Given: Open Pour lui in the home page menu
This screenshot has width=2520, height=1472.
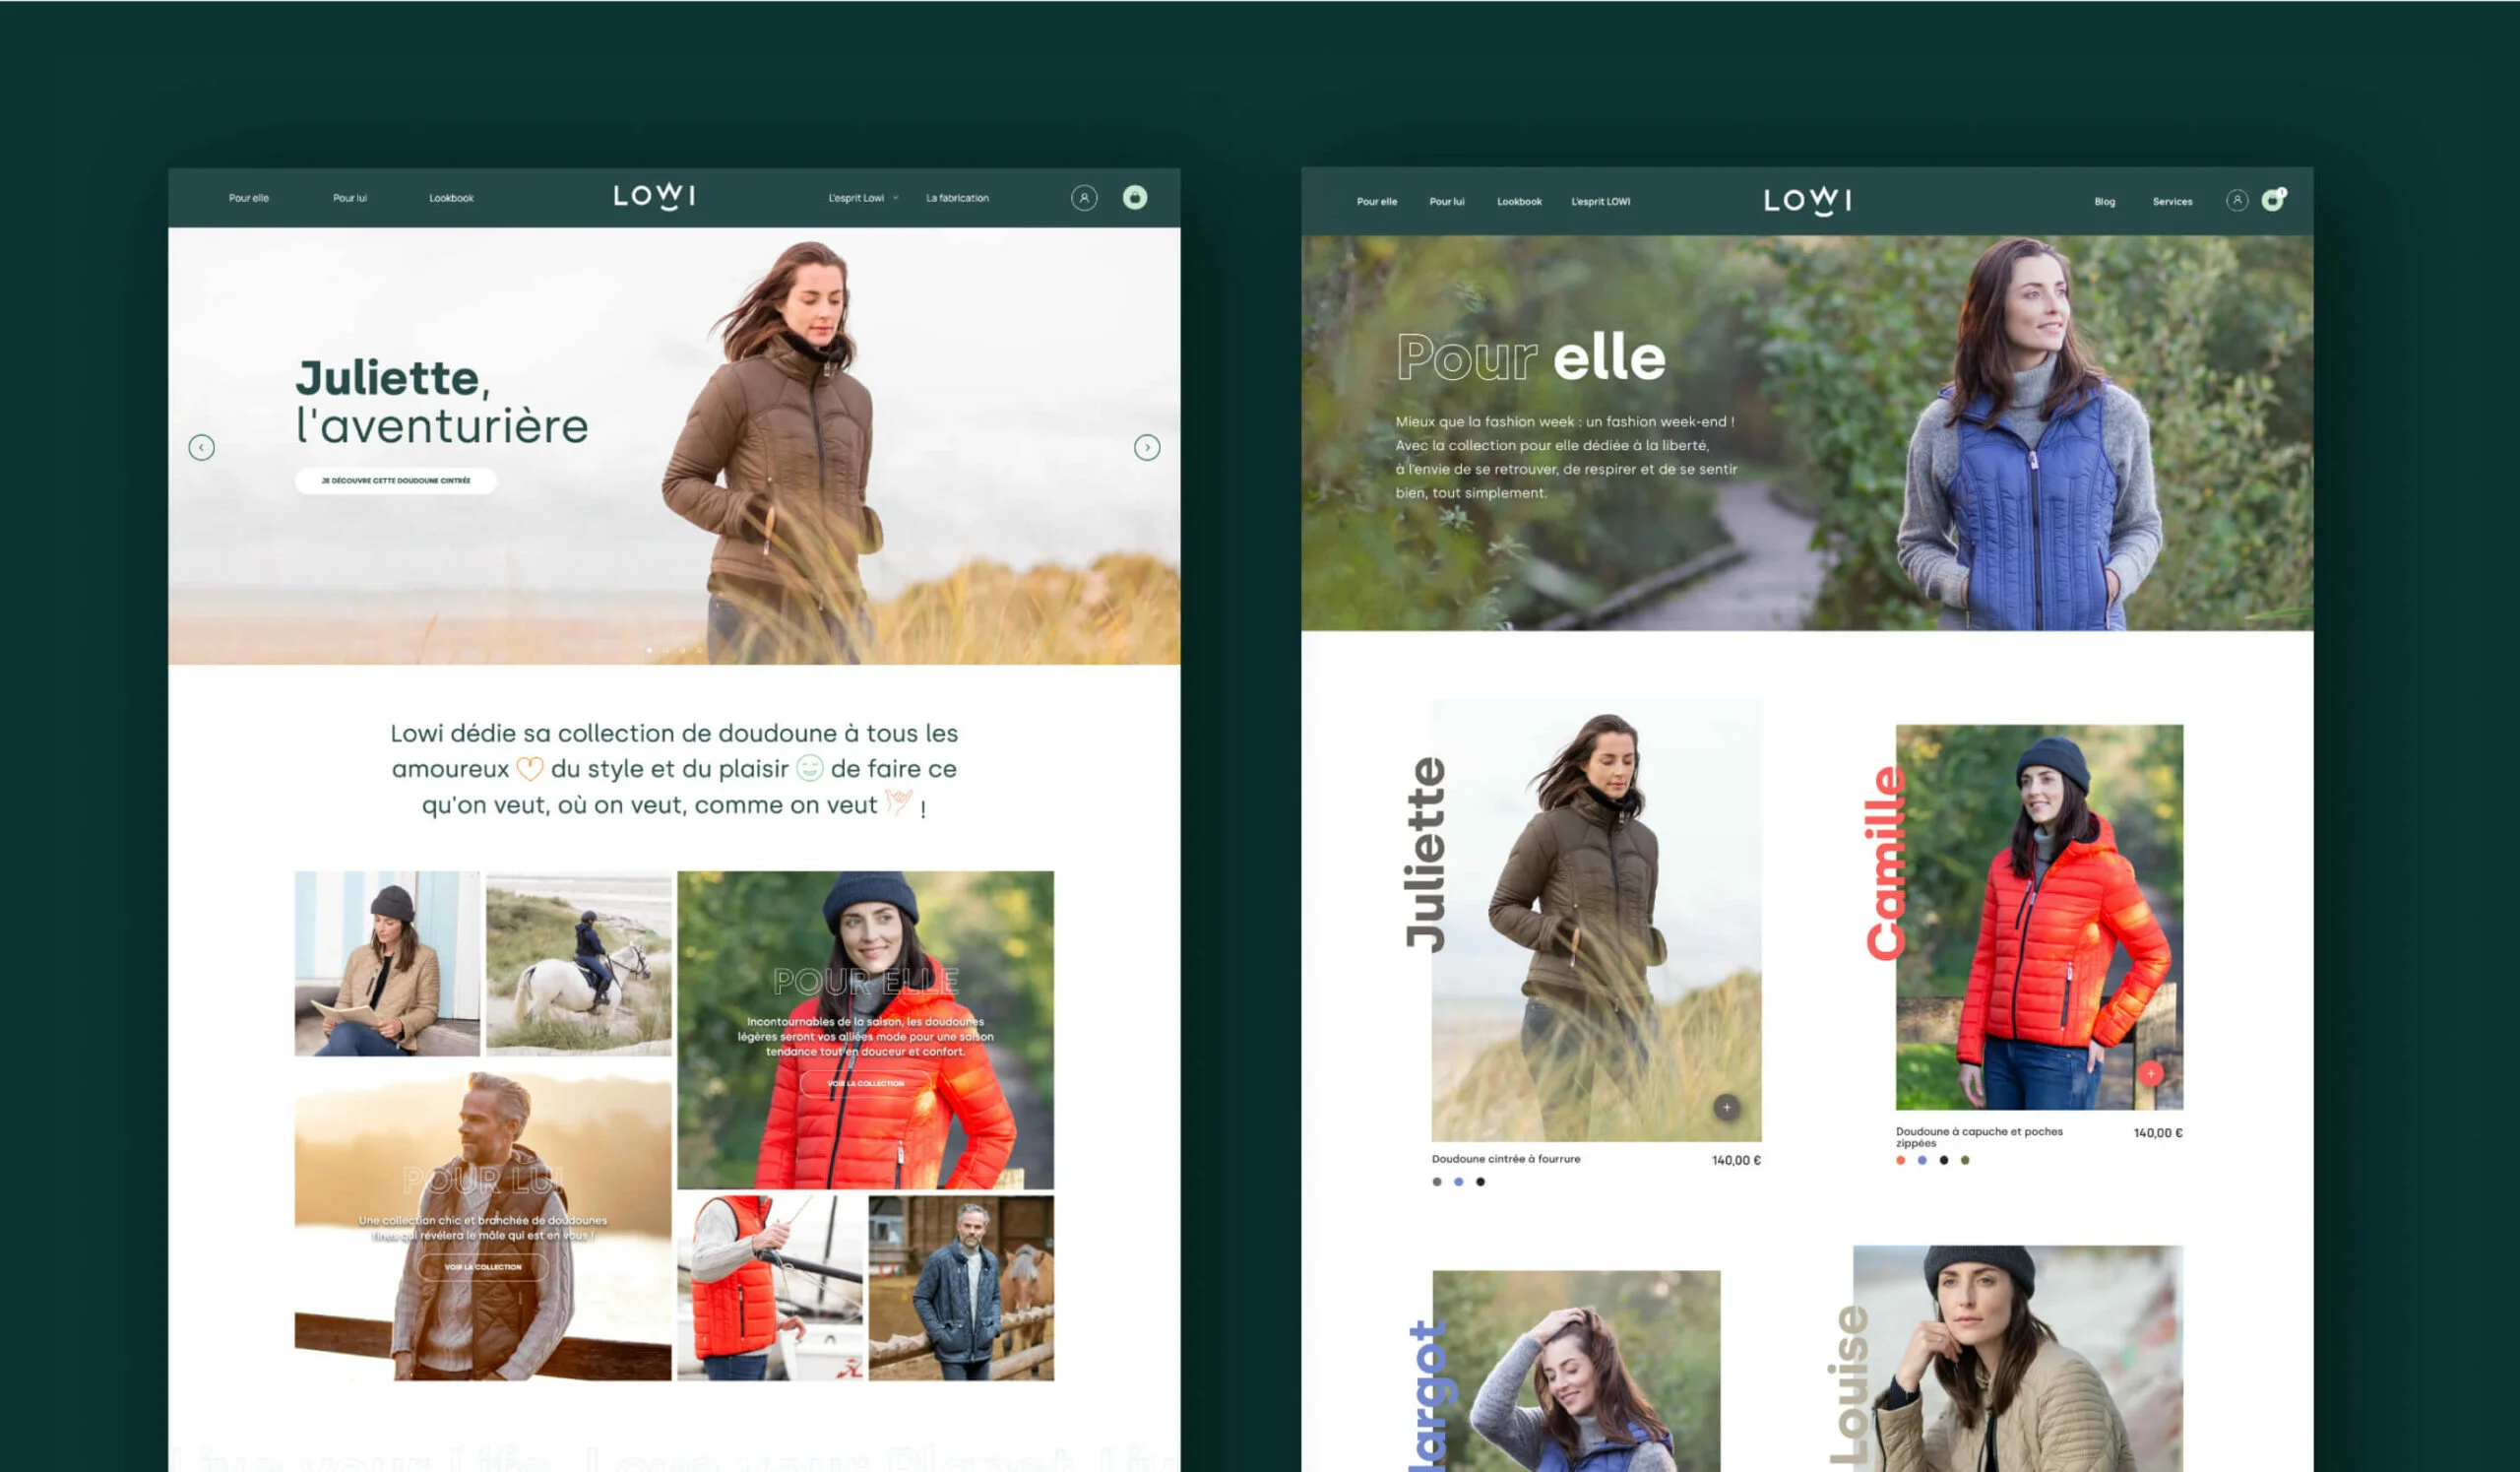Looking at the screenshot, I should pos(350,198).
